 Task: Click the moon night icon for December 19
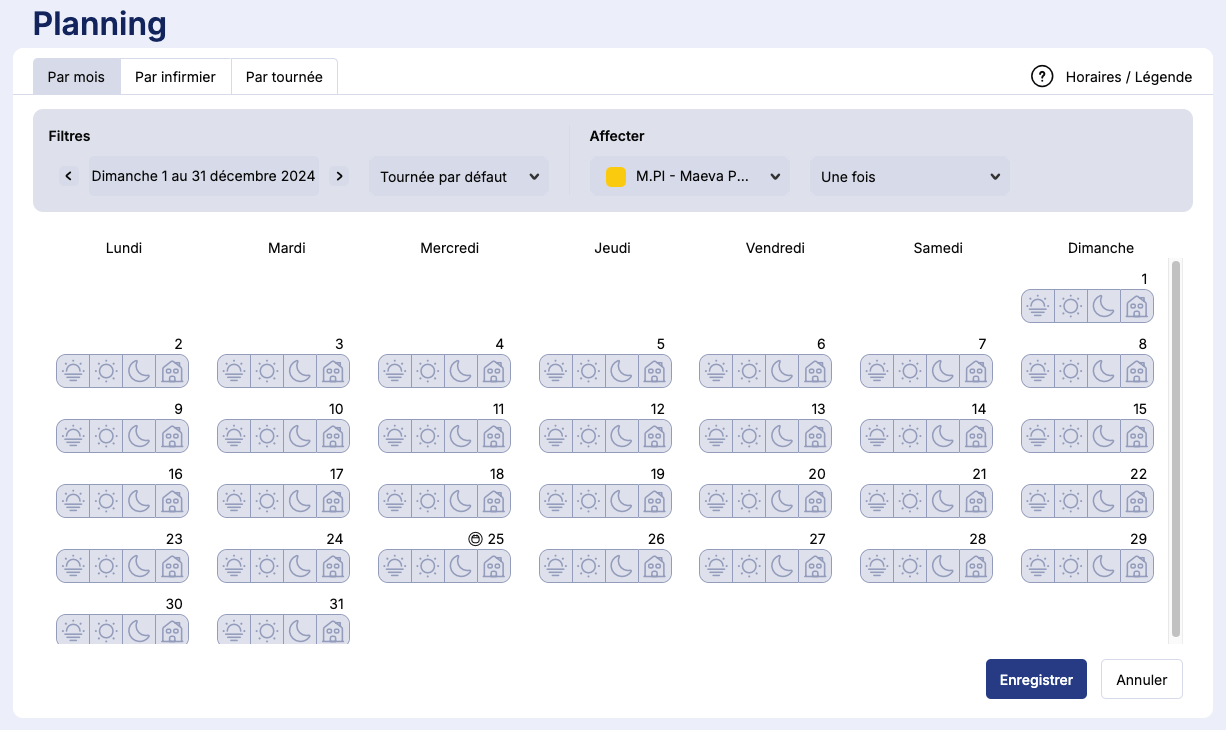pyautogui.click(x=622, y=501)
